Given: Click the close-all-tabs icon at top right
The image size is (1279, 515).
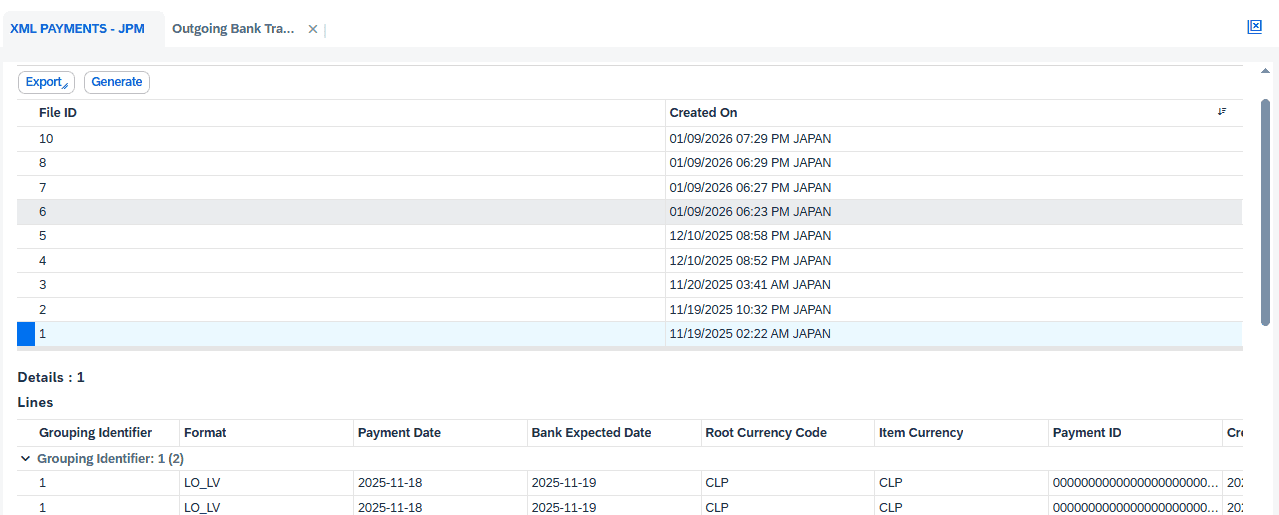Looking at the screenshot, I should click(1254, 27).
